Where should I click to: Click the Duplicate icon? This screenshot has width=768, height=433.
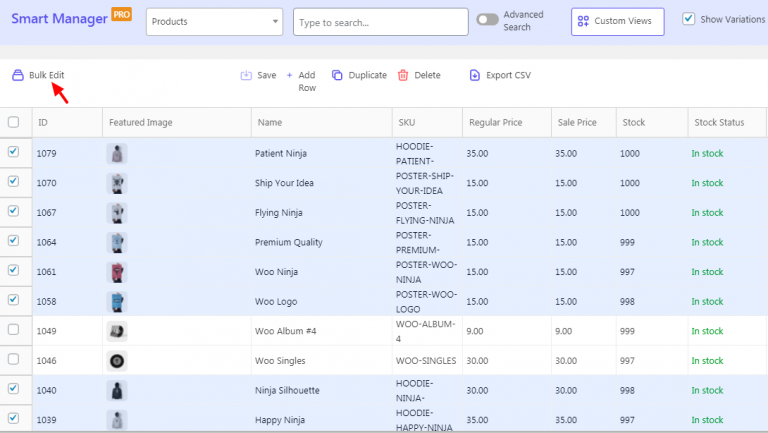[x=337, y=75]
